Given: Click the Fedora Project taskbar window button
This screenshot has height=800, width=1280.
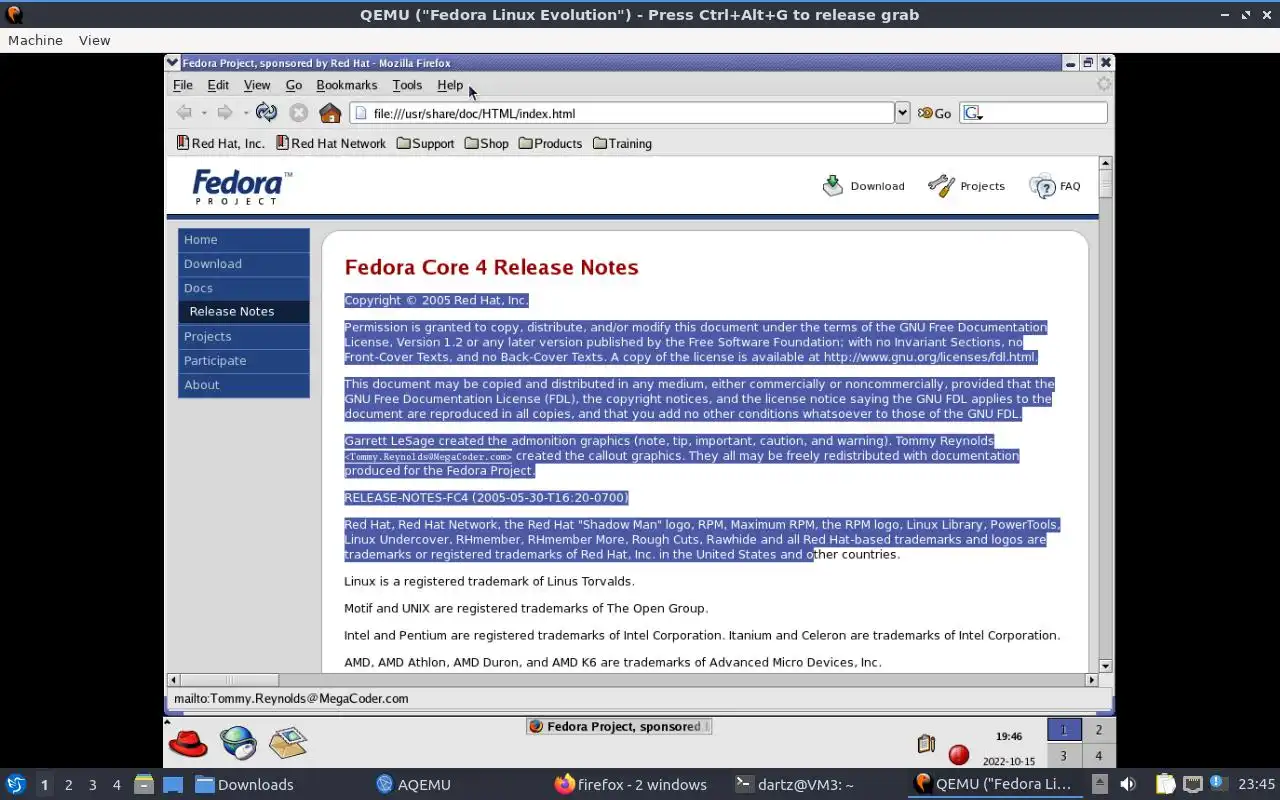Looking at the screenshot, I should (x=618, y=727).
